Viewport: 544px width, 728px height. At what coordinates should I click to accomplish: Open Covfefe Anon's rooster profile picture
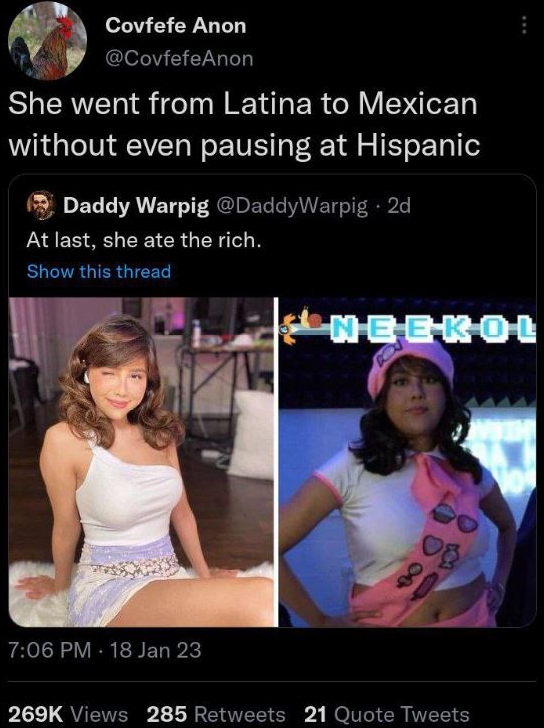click(47, 42)
